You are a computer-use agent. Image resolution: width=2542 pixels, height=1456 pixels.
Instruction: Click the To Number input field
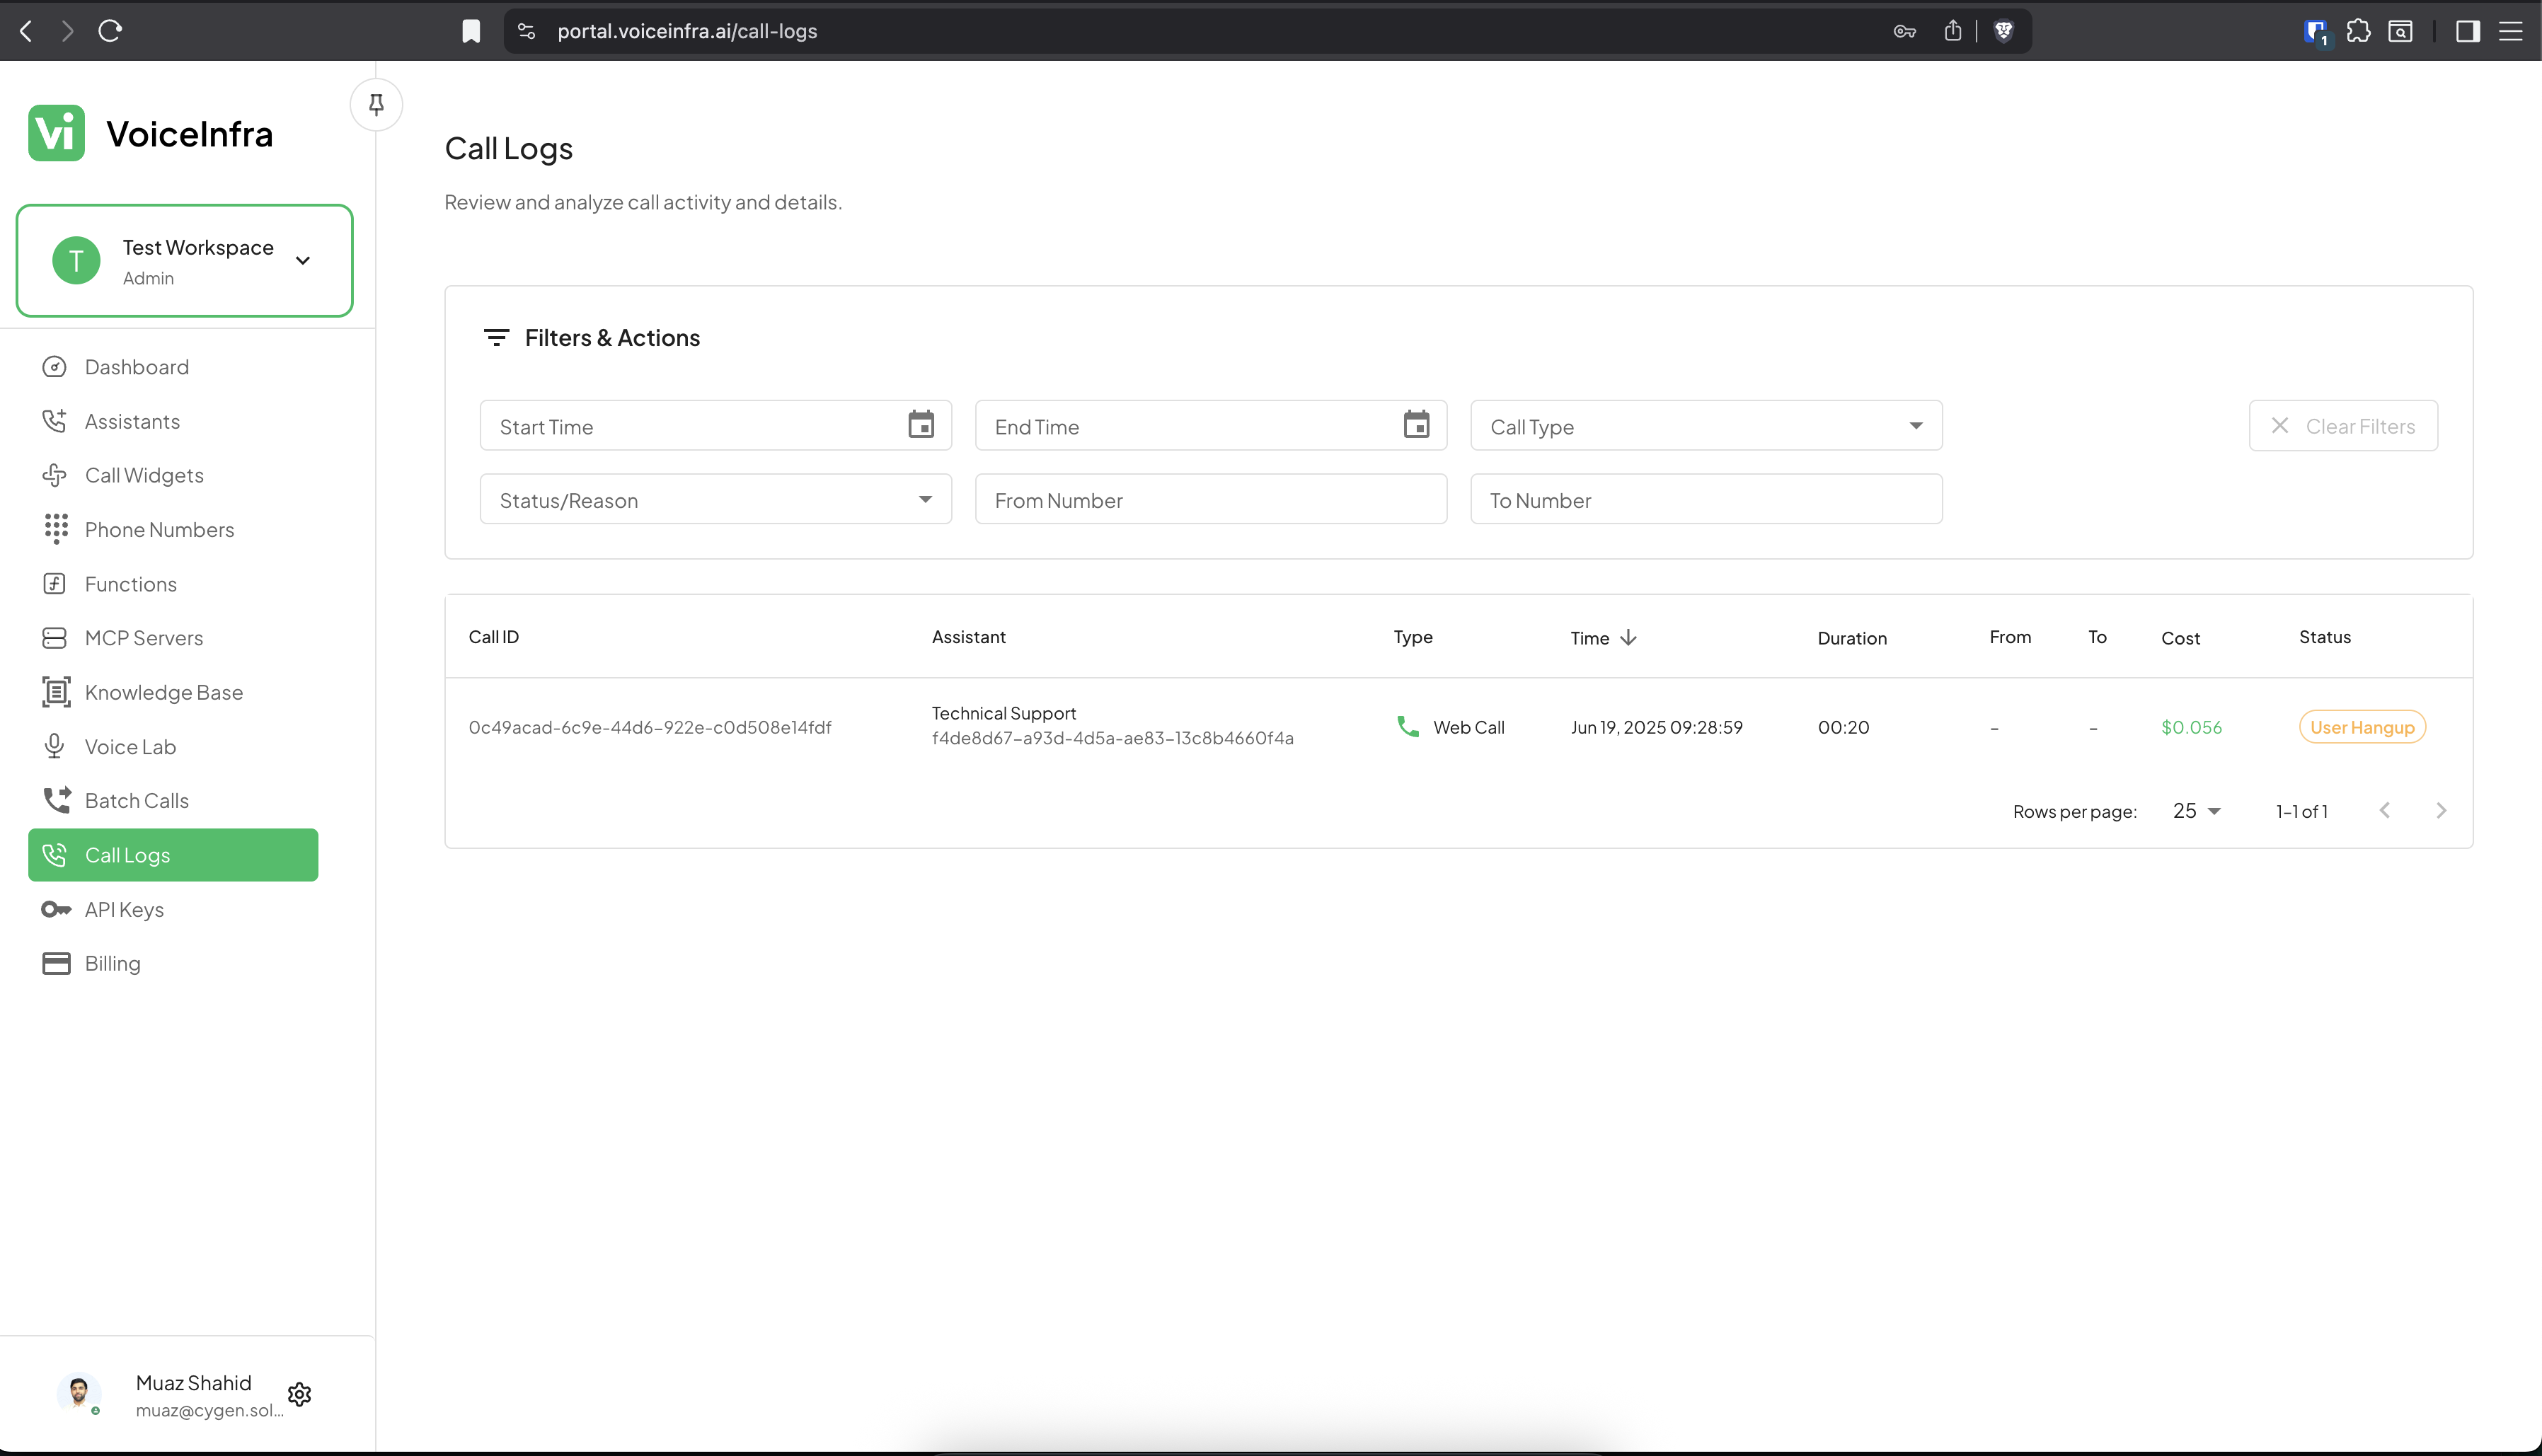[1706, 499]
